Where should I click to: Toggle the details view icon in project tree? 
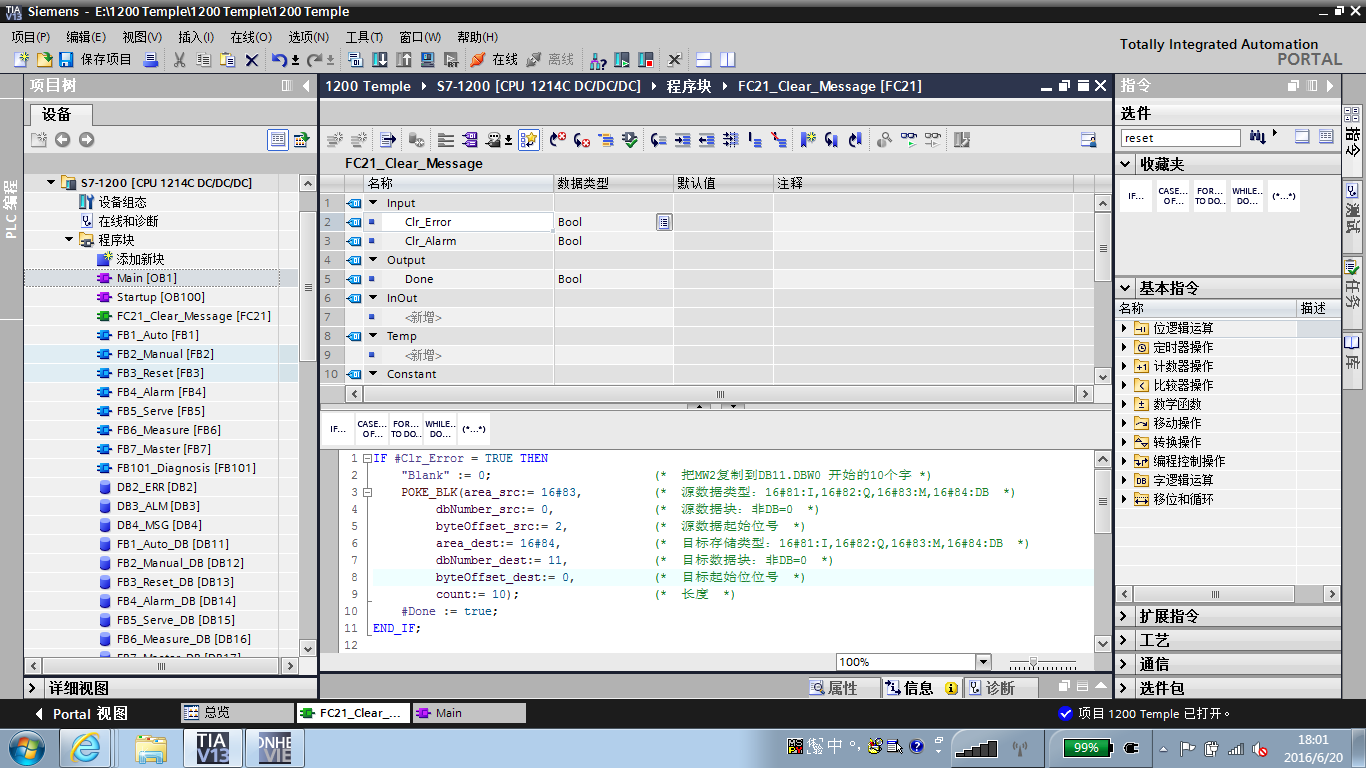(278, 140)
